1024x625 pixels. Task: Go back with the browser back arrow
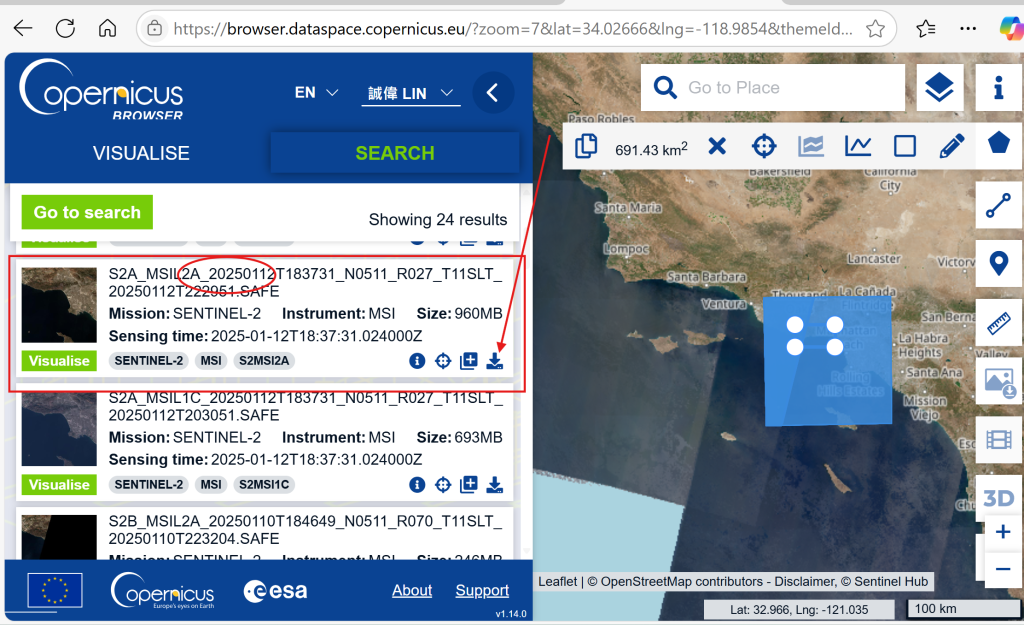23,28
